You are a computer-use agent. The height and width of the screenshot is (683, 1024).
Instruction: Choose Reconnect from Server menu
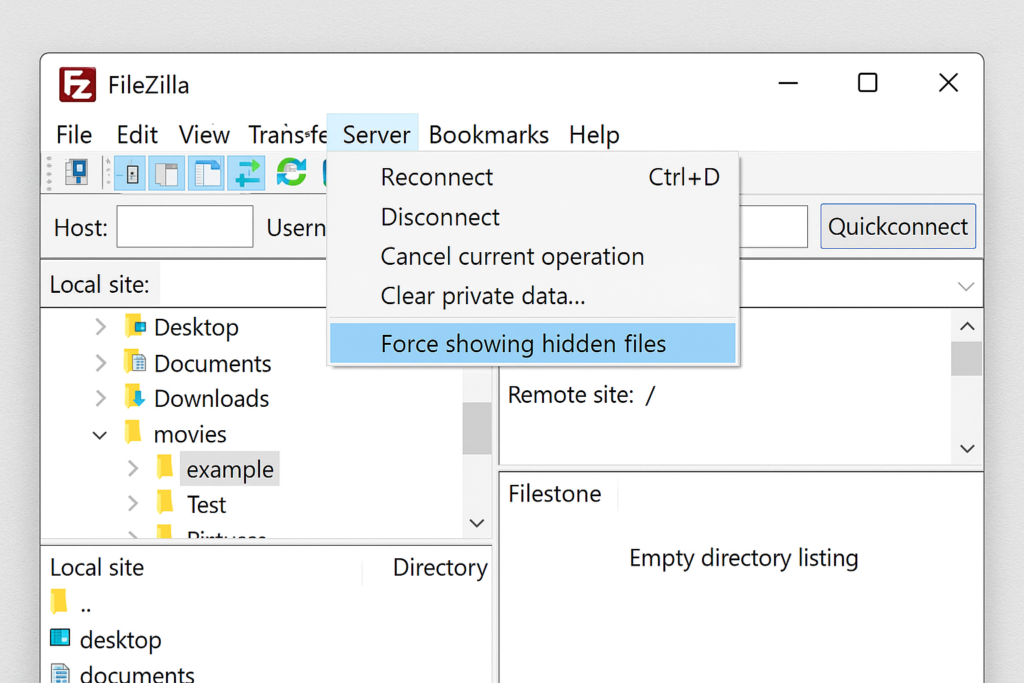pos(533,177)
